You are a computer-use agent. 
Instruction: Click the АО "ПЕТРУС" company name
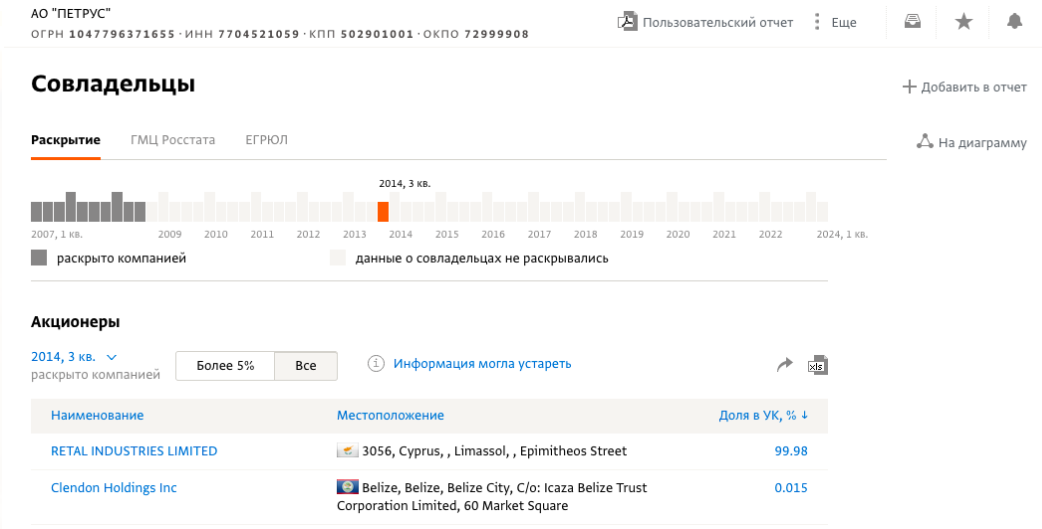(71, 13)
